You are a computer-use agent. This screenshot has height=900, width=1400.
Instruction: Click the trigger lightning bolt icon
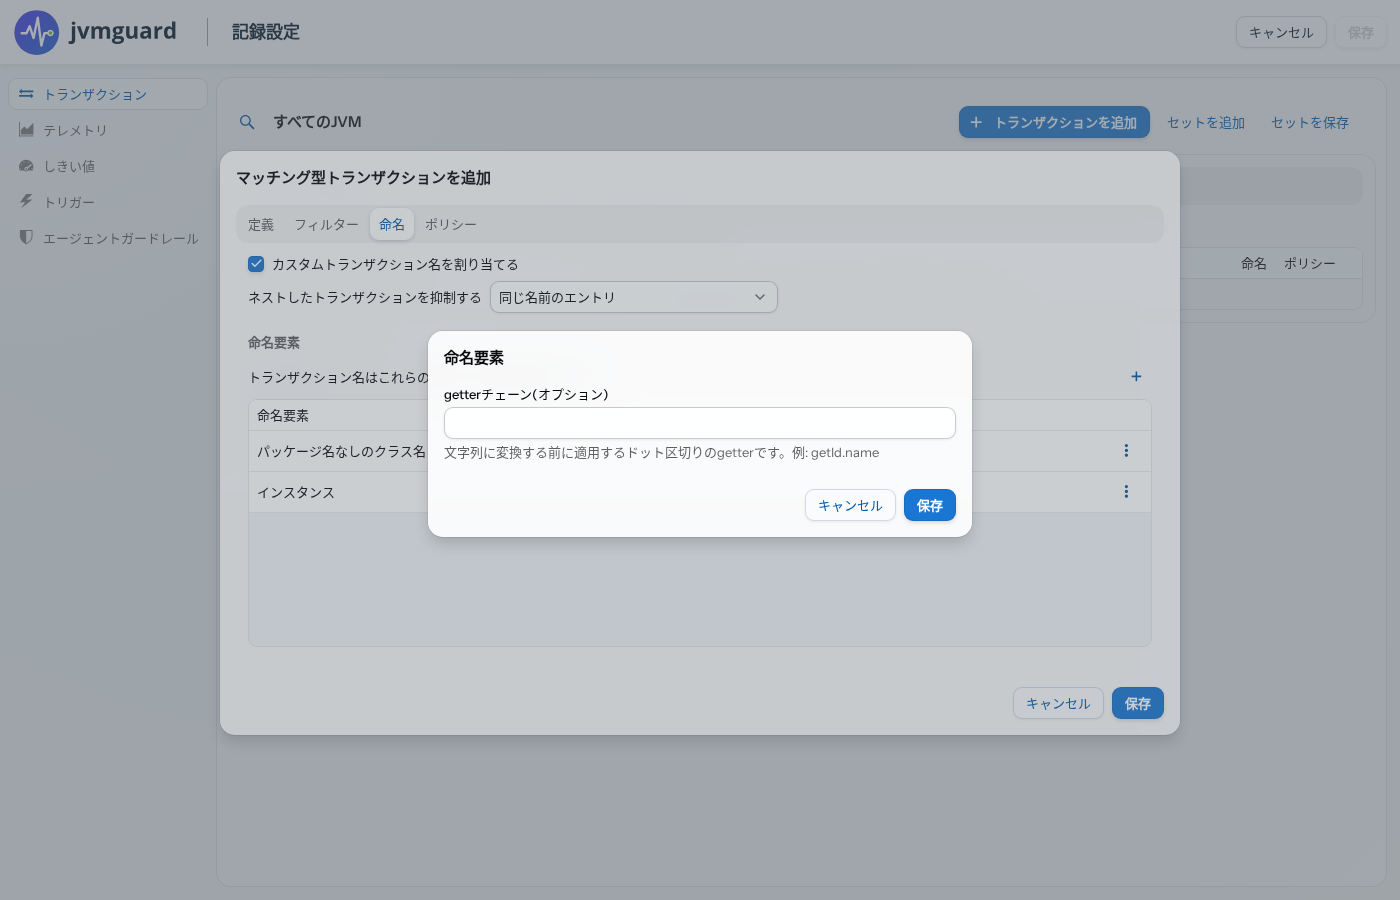[26, 201]
